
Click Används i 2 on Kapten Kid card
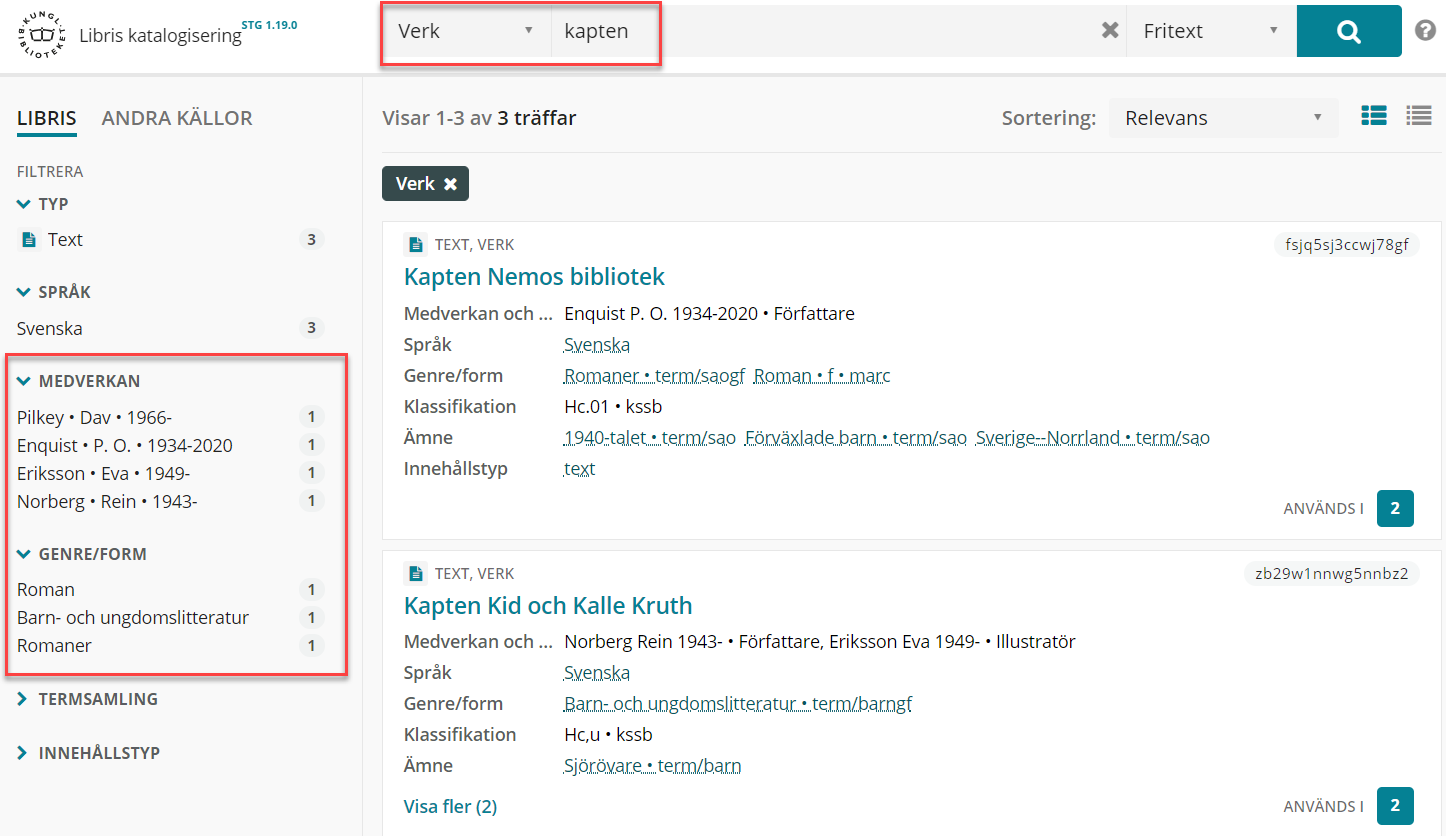coord(1395,806)
